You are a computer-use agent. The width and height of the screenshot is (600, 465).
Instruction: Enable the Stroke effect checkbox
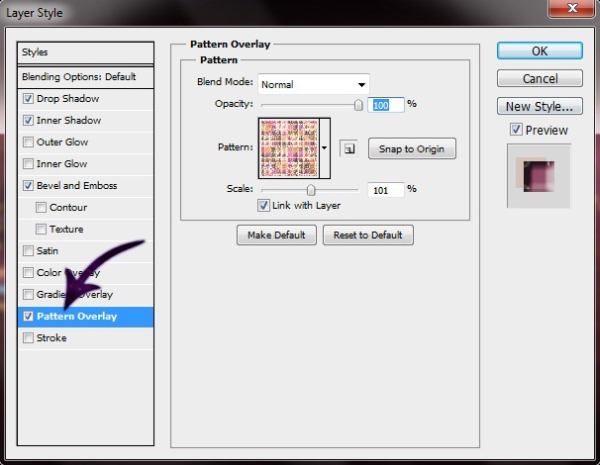28,339
